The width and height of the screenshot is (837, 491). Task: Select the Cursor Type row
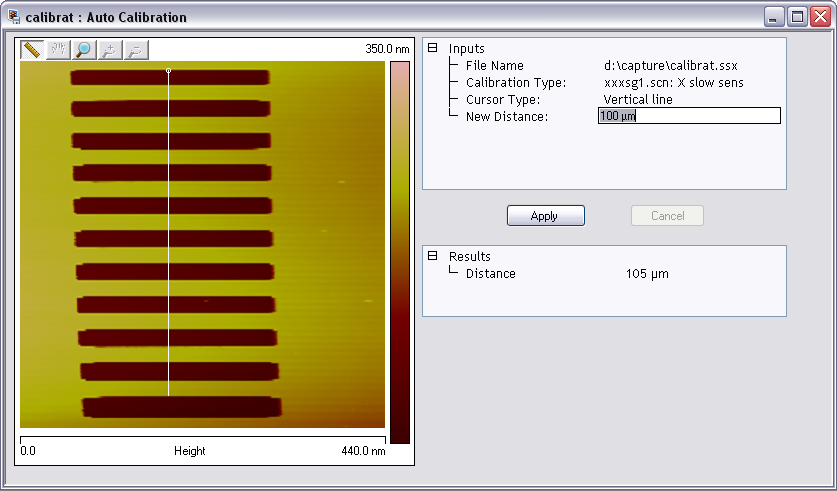[x=502, y=100]
